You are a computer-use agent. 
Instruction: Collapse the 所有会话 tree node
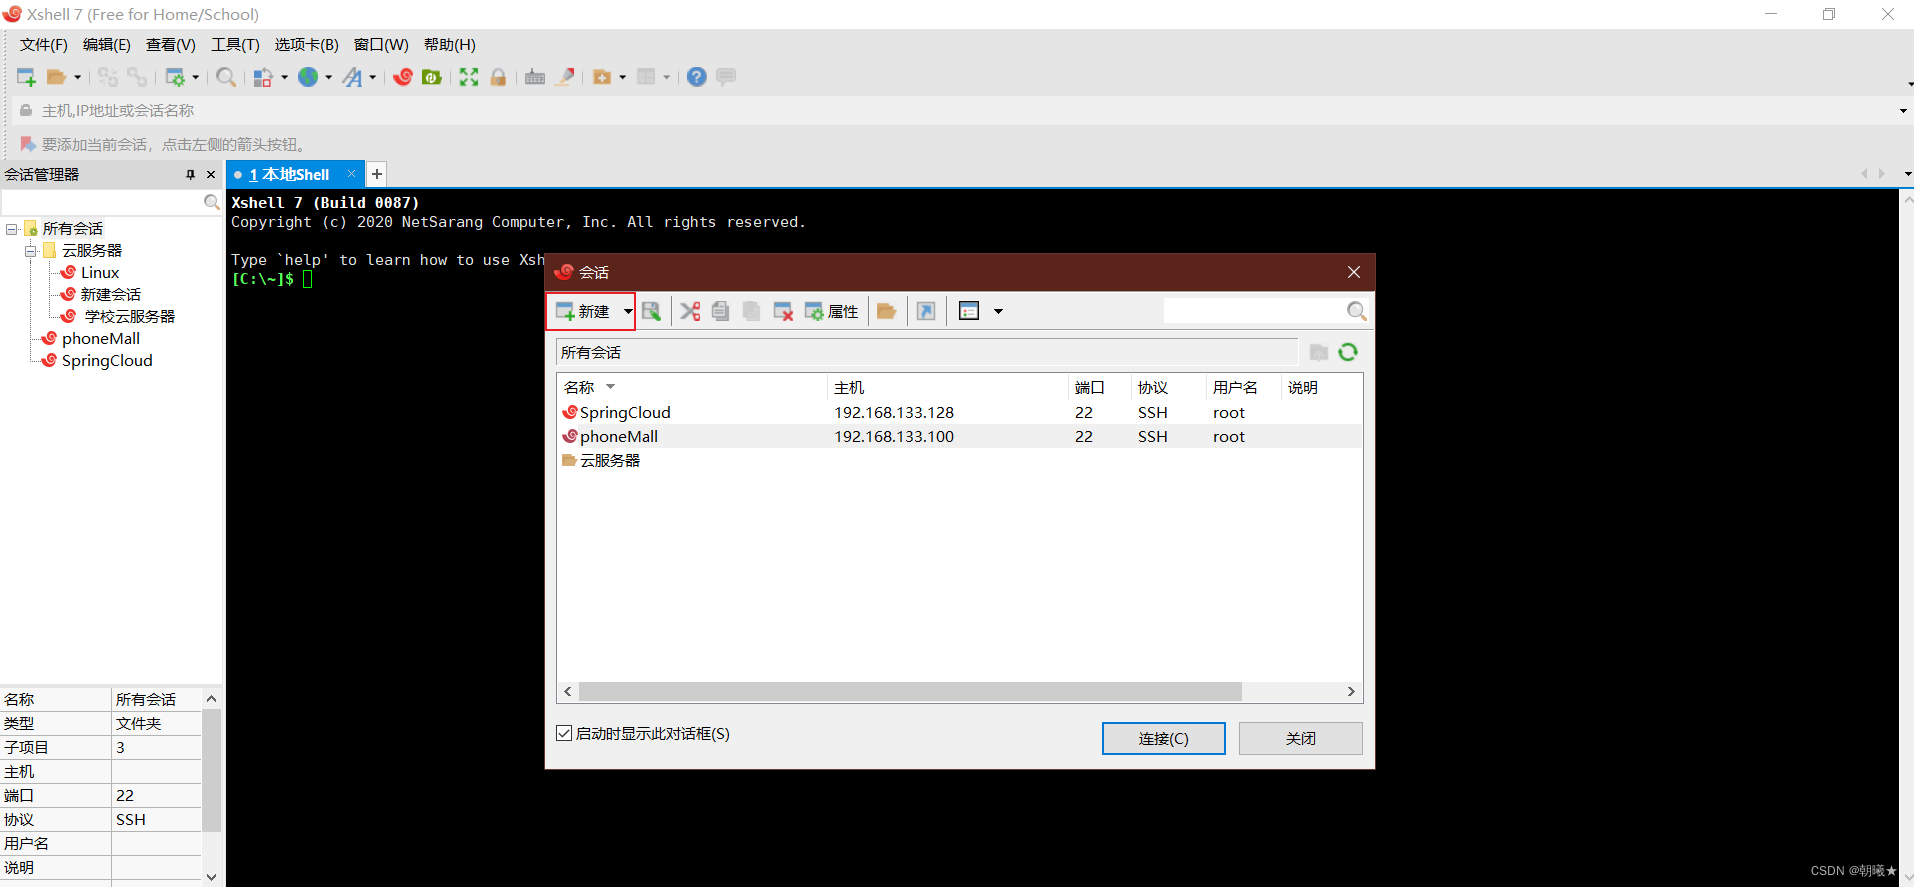pyautogui.click(x=12, y=229)
